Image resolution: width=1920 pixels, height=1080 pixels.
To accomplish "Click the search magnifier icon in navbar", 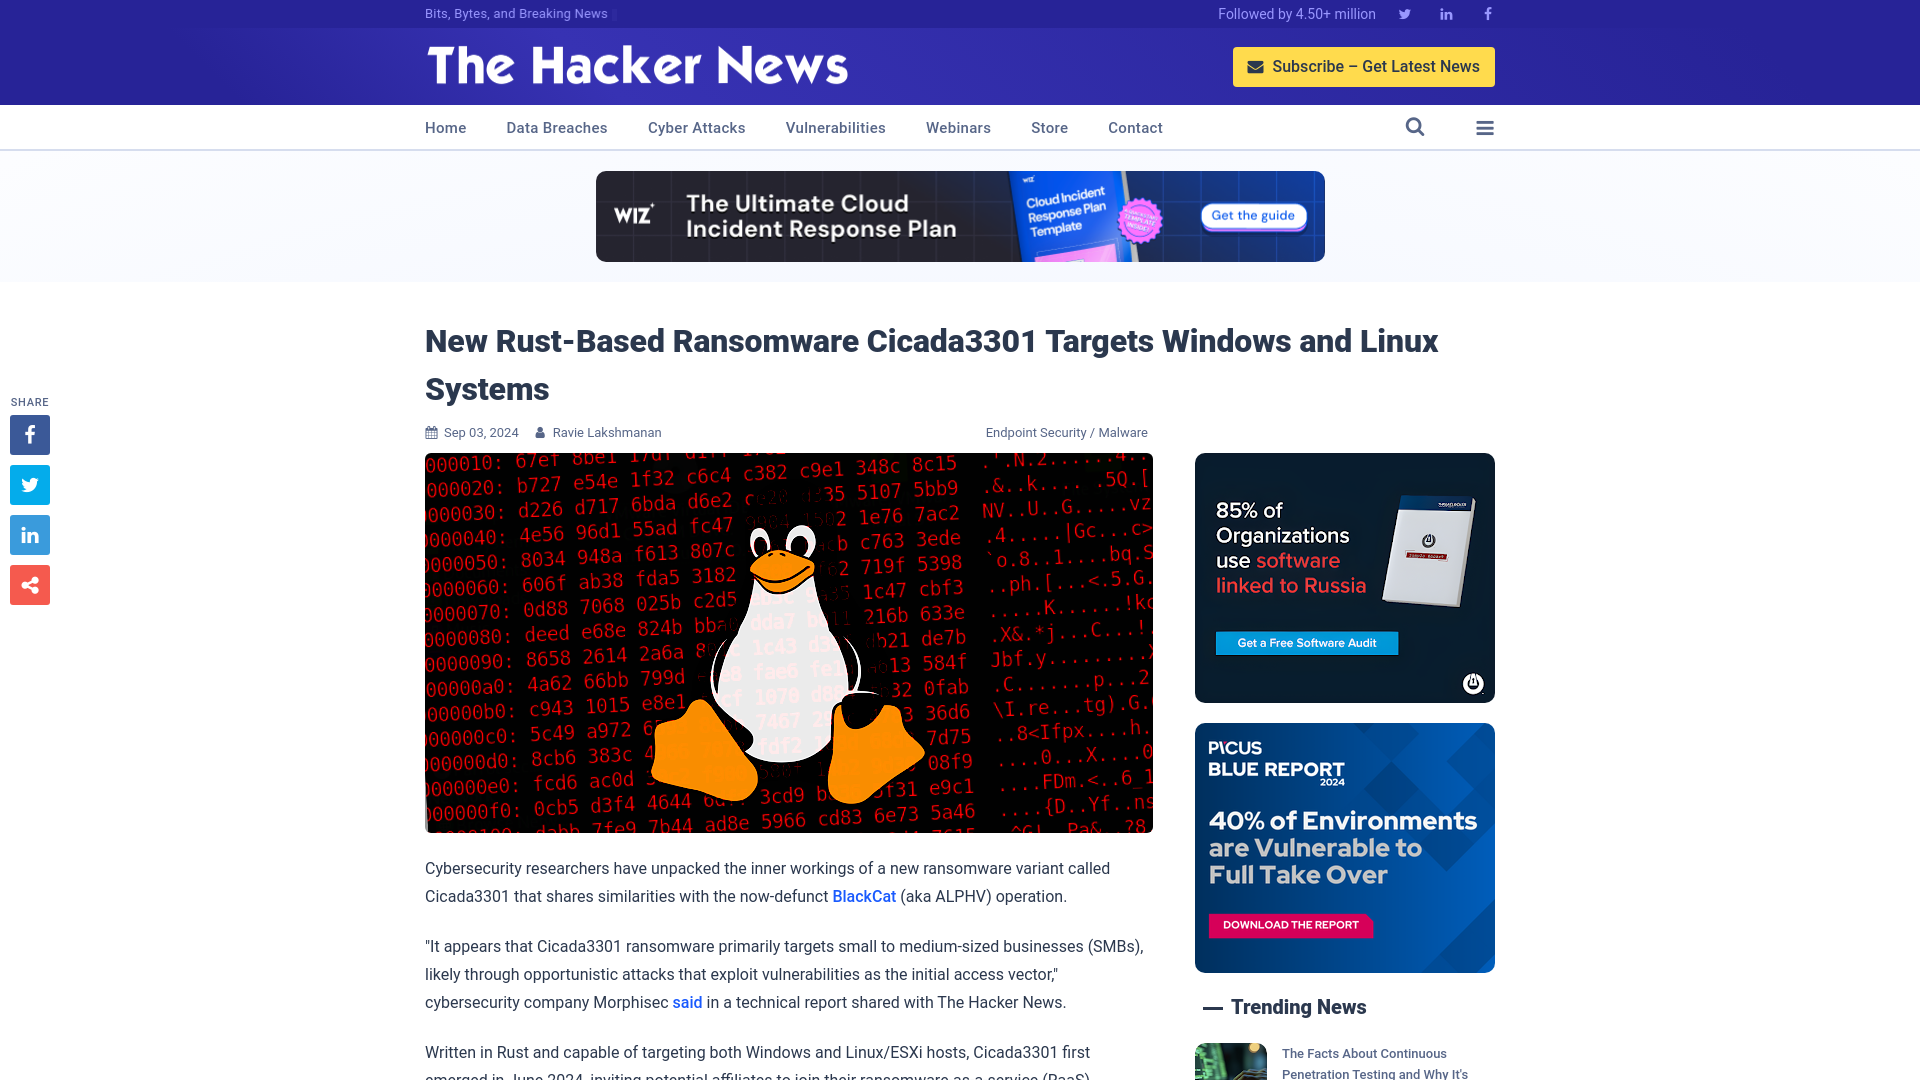I will tap(1414, 127).
